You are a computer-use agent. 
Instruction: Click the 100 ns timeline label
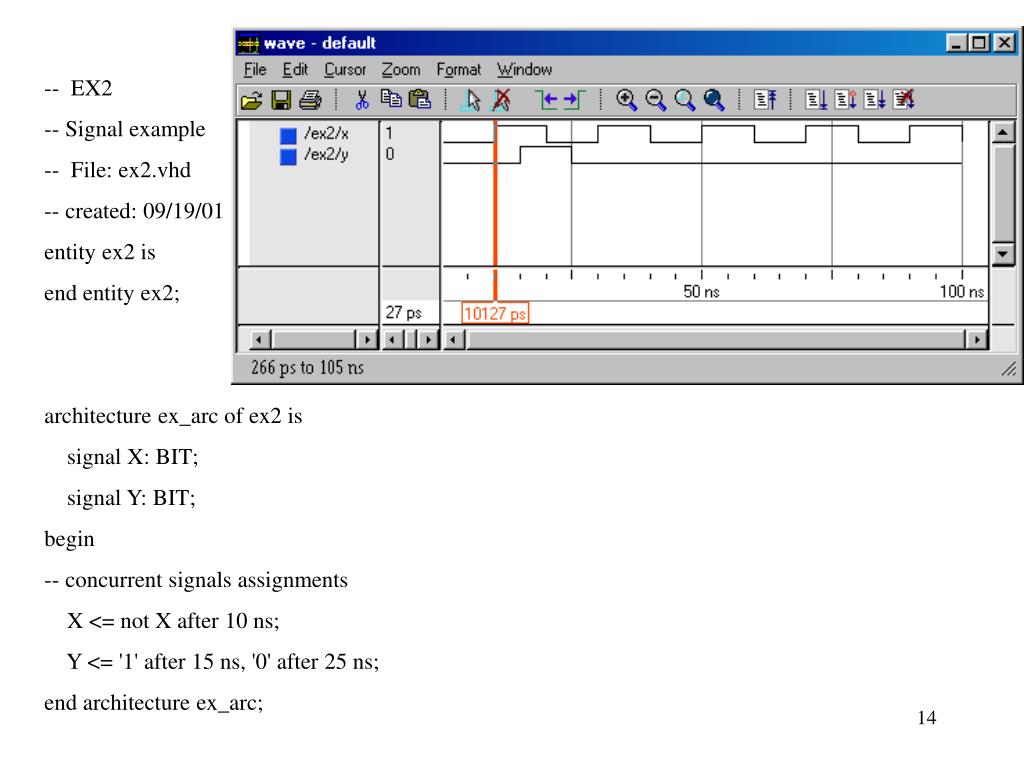[961, 292]
